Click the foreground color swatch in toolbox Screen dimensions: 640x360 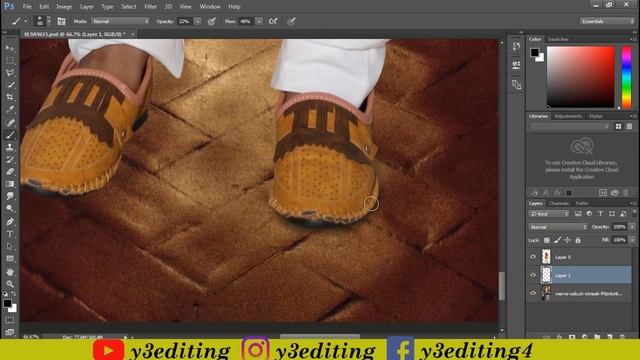click(7, 303)
